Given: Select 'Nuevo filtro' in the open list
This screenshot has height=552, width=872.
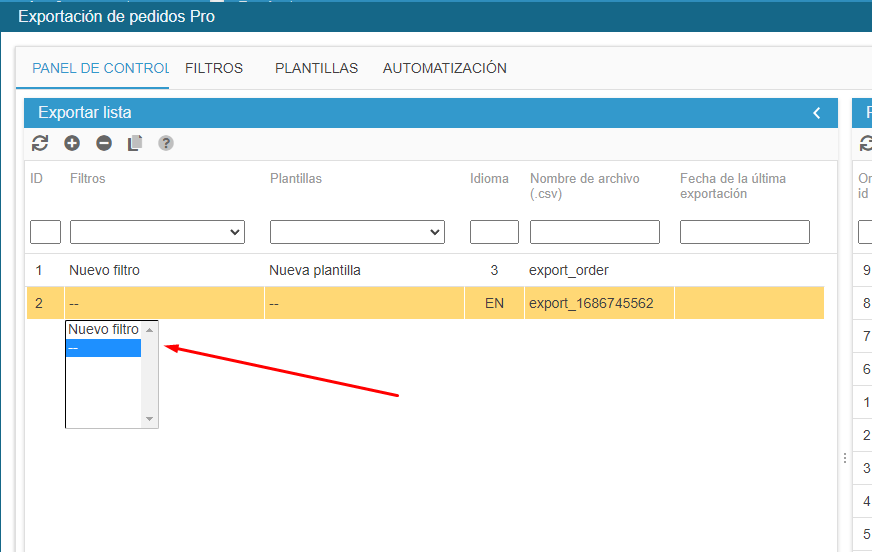Looking at the screenshot, I should pos(103,329).
